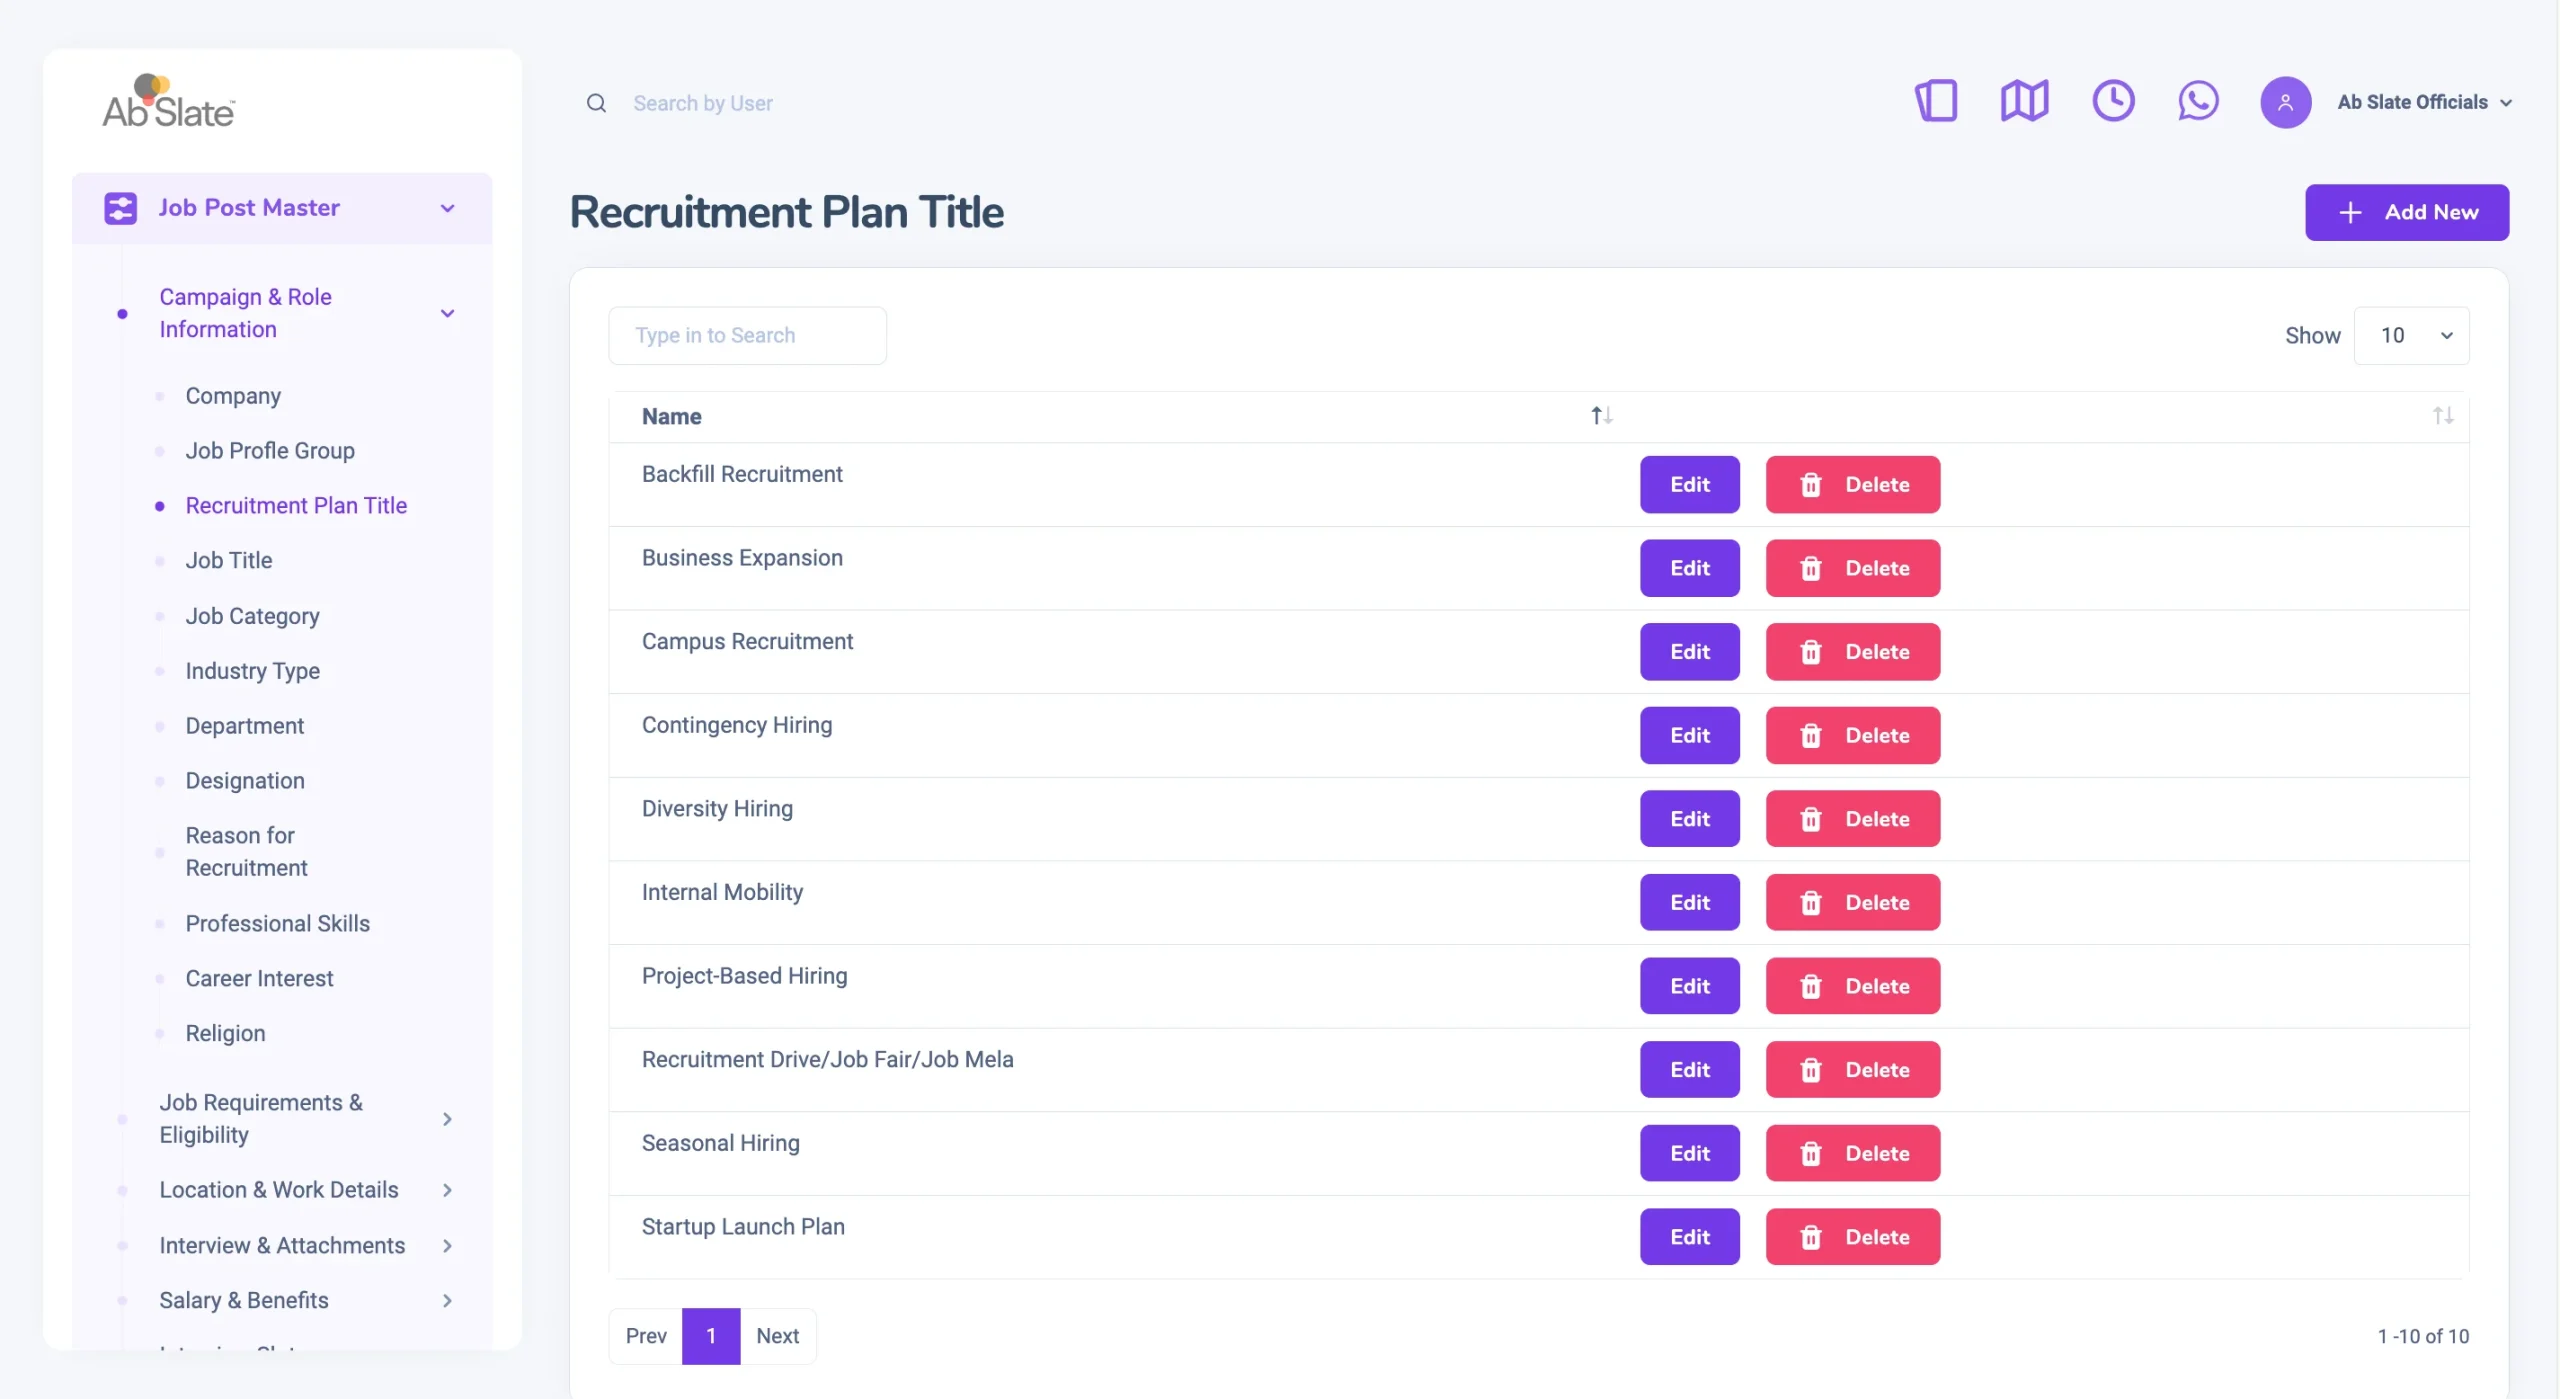
Task: Click the clock history icon
Action: 2113,101
